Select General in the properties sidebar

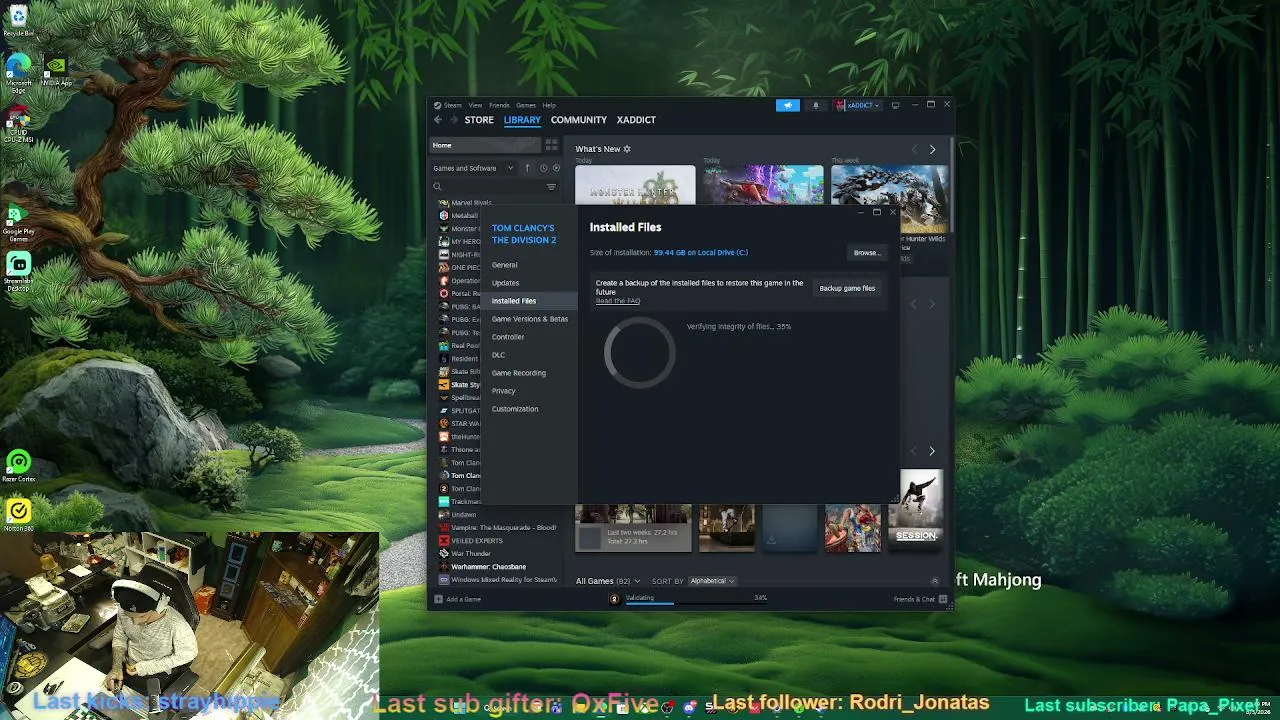[x=504, y=265]
